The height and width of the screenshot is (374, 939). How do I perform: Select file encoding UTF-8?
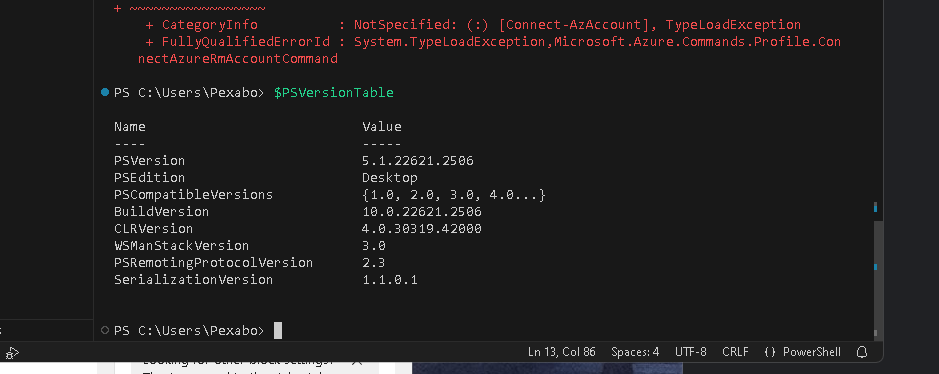690,352
